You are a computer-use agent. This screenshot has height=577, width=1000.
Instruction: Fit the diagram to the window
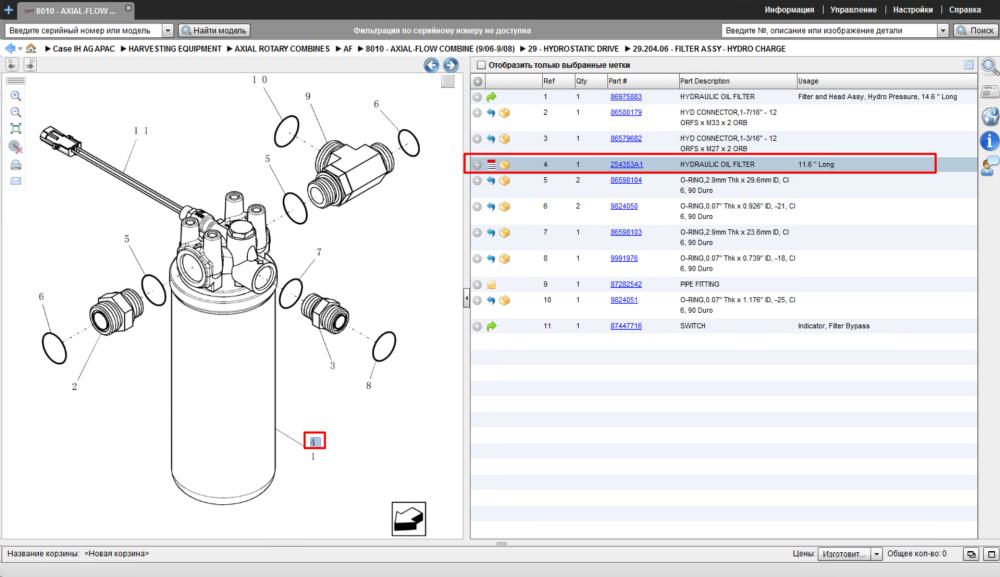point(15,129)
